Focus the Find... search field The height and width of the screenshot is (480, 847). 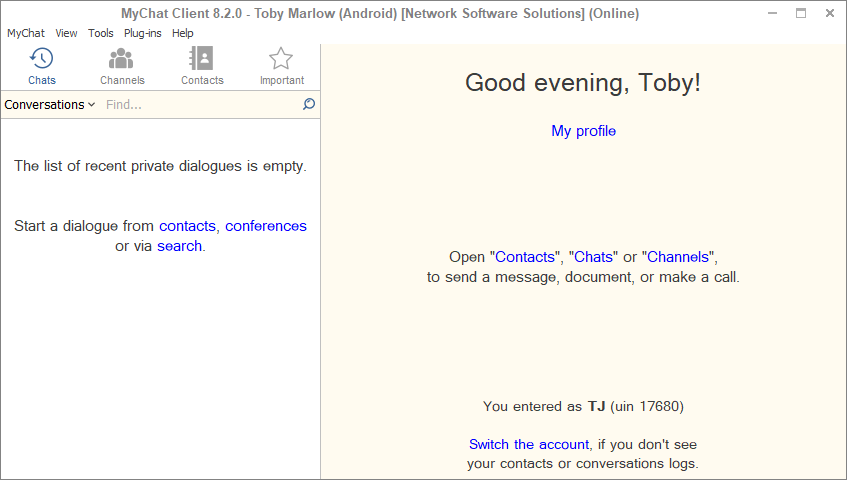point(203,104)
